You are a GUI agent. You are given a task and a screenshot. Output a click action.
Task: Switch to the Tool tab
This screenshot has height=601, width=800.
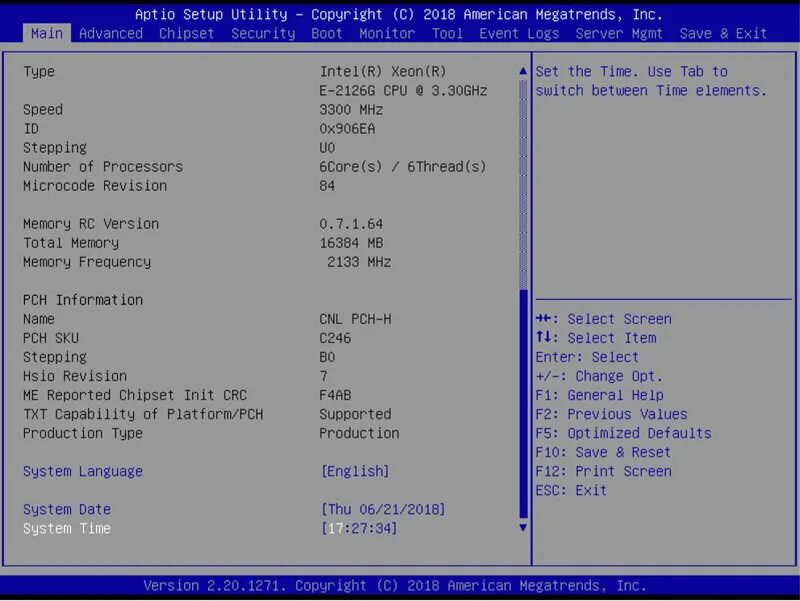click(447, 34)
